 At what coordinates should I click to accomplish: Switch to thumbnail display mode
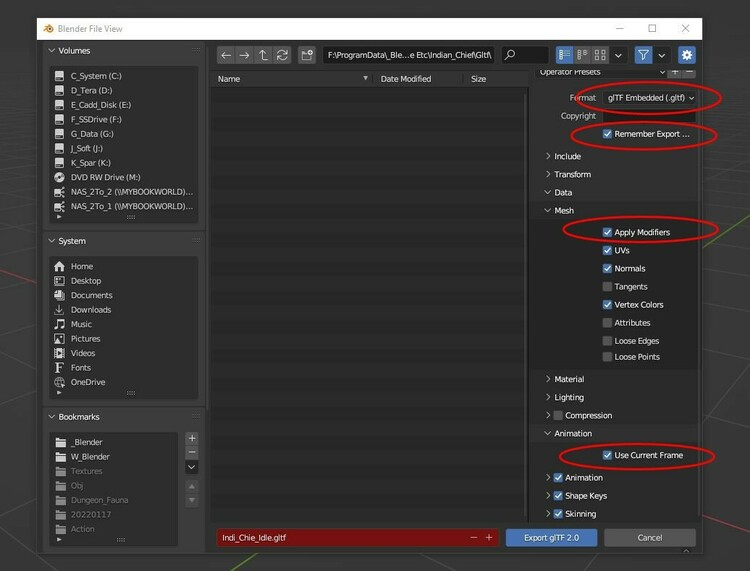click(600, 56)
